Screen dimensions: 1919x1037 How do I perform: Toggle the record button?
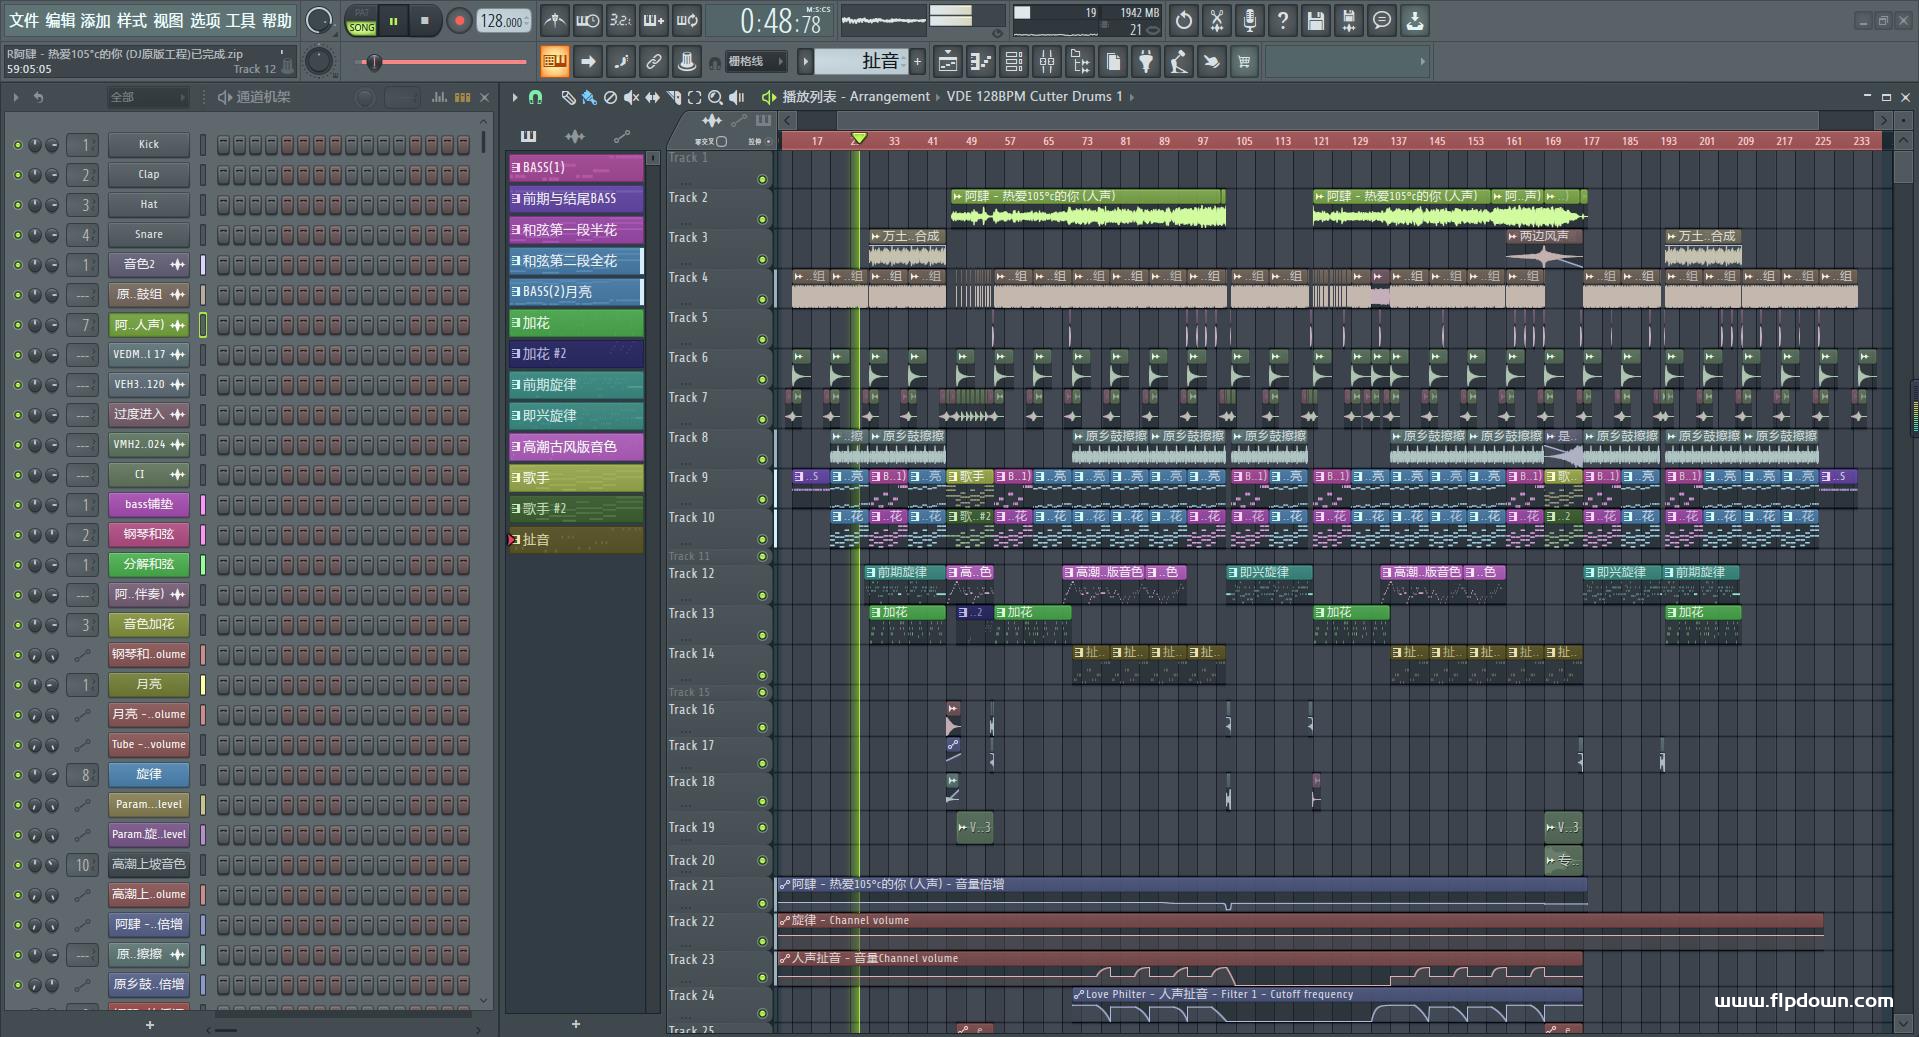[x=459, y=20]
